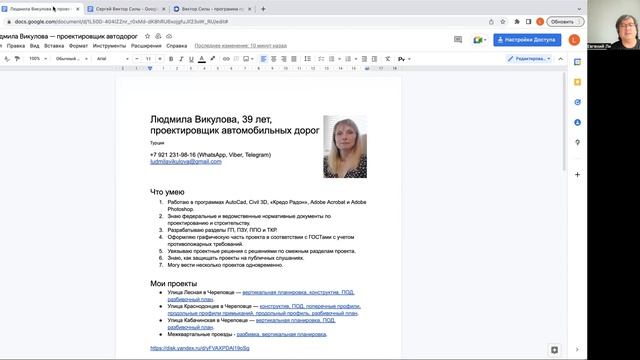640x360 pixels.
Task: Select the paint format roller tool
Action: click(x=17, y=59)
